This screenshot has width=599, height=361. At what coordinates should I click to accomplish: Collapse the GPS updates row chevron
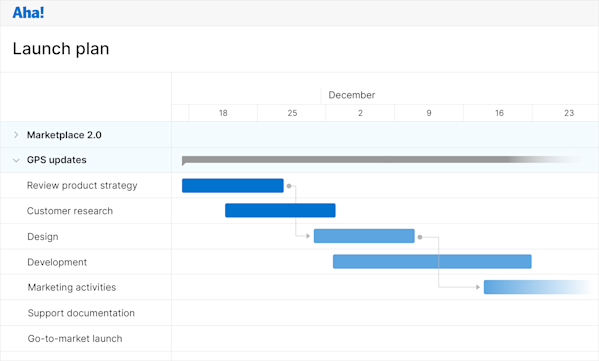pyautogui.click(x=16, y=160)
